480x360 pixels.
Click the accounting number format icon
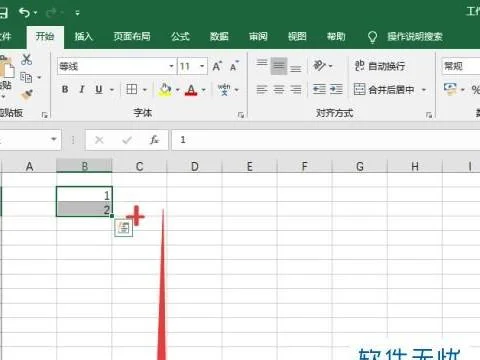pyautogui.click(x=450, y=89)
